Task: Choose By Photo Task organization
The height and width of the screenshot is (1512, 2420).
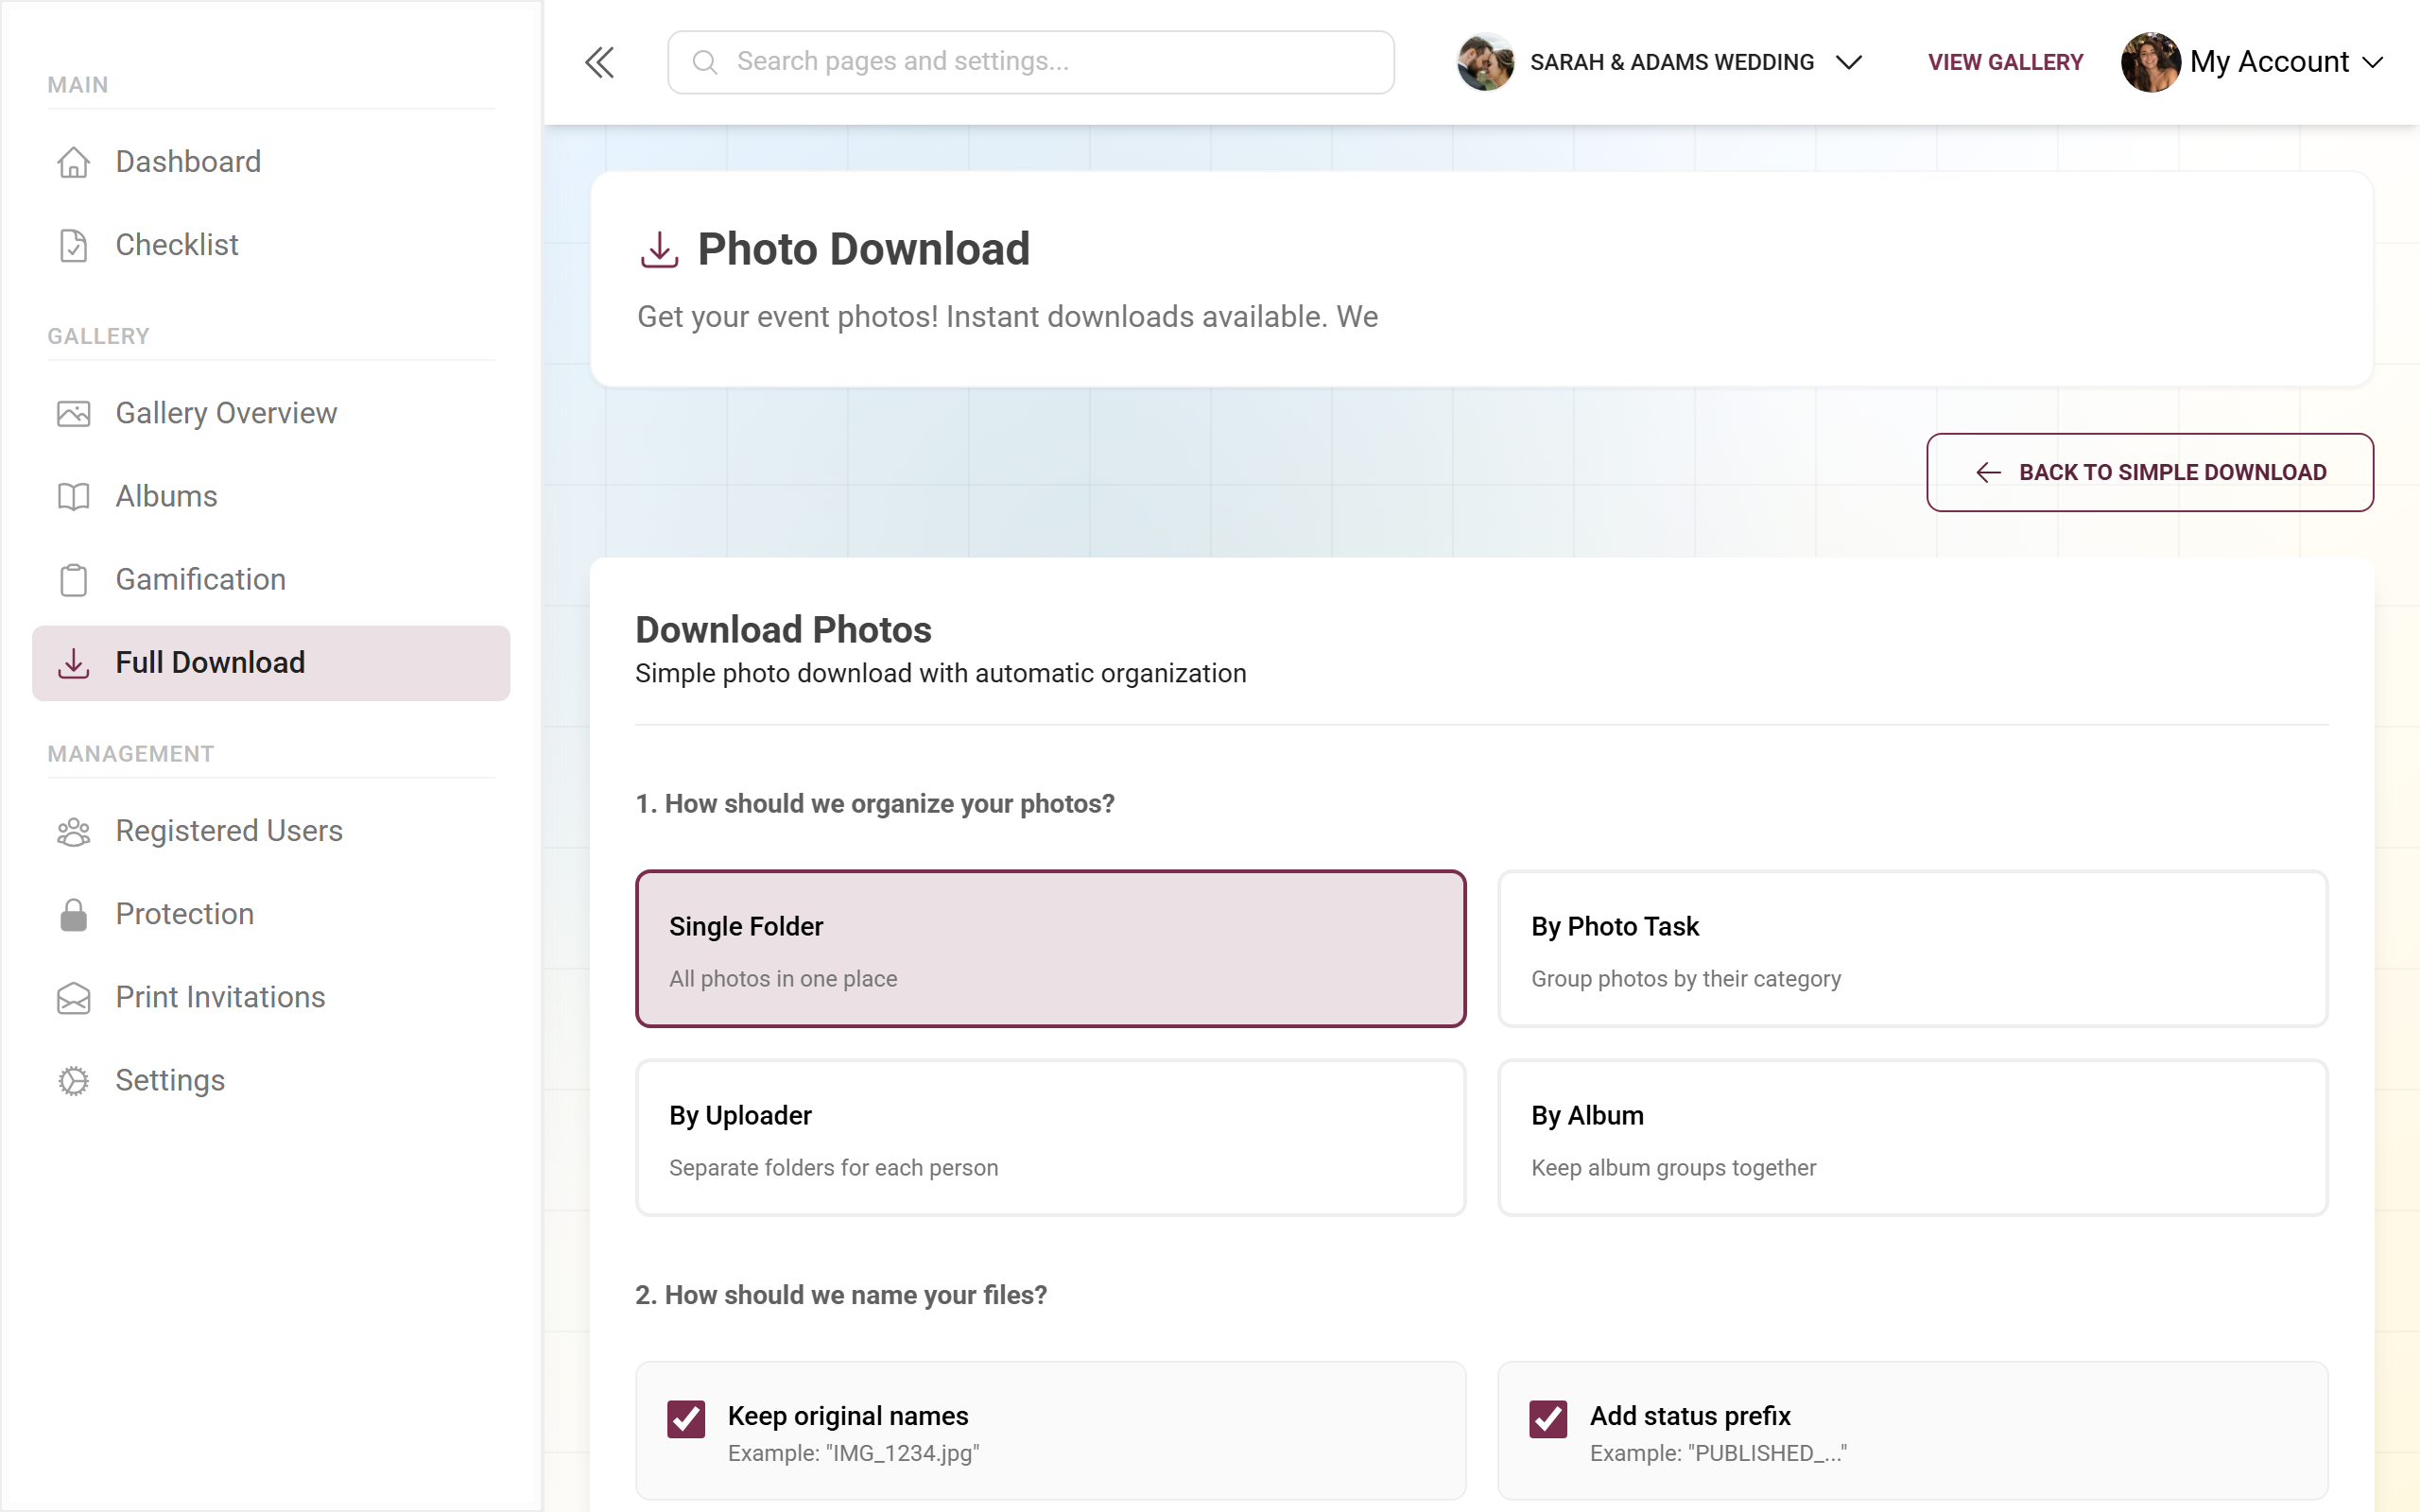Action: tap(1912, 948)
